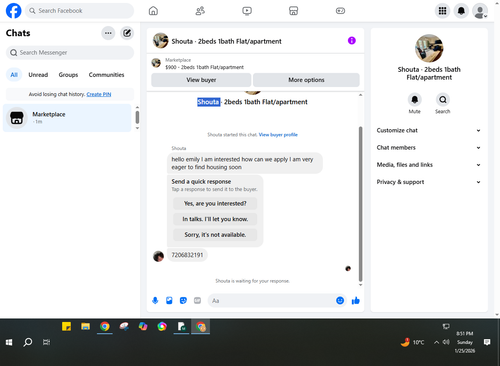The image size is (500, 366).
Task: Open the emoji picker in message box
Action: tap(340, 301)
